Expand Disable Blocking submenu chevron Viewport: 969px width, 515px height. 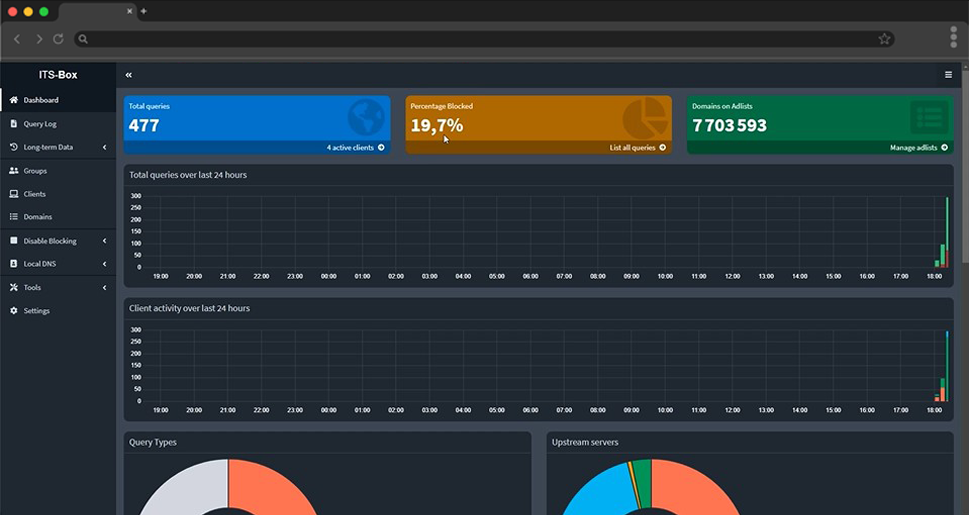pyautogui.click(x=104, y=240)
